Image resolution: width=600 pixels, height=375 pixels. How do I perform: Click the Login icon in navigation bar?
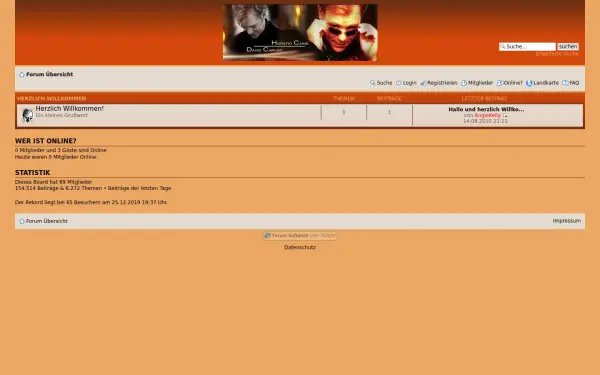click(399, 83)
